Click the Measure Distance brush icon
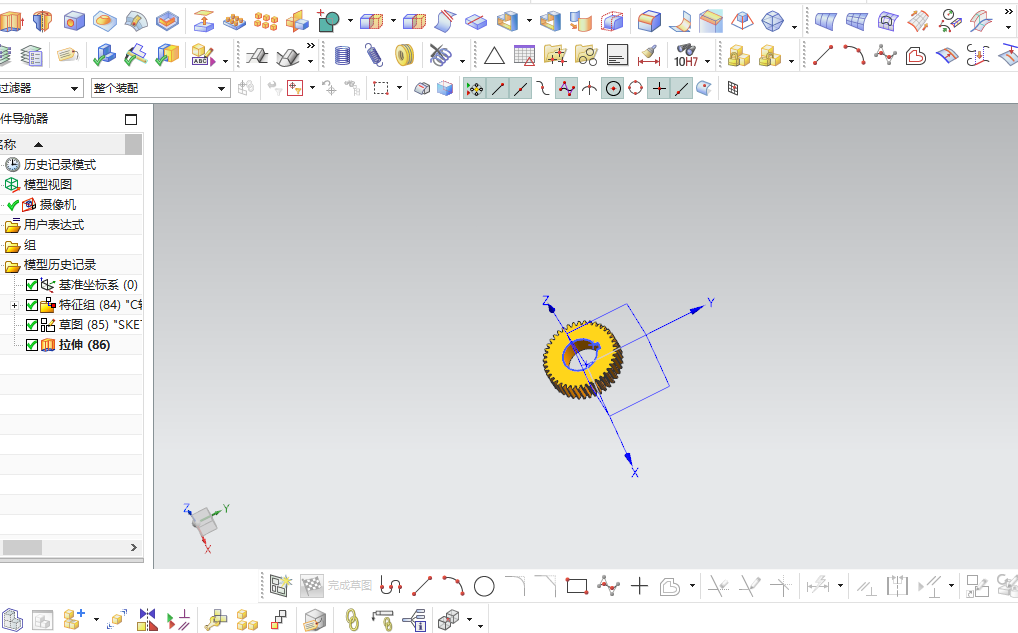 [648, 56]
